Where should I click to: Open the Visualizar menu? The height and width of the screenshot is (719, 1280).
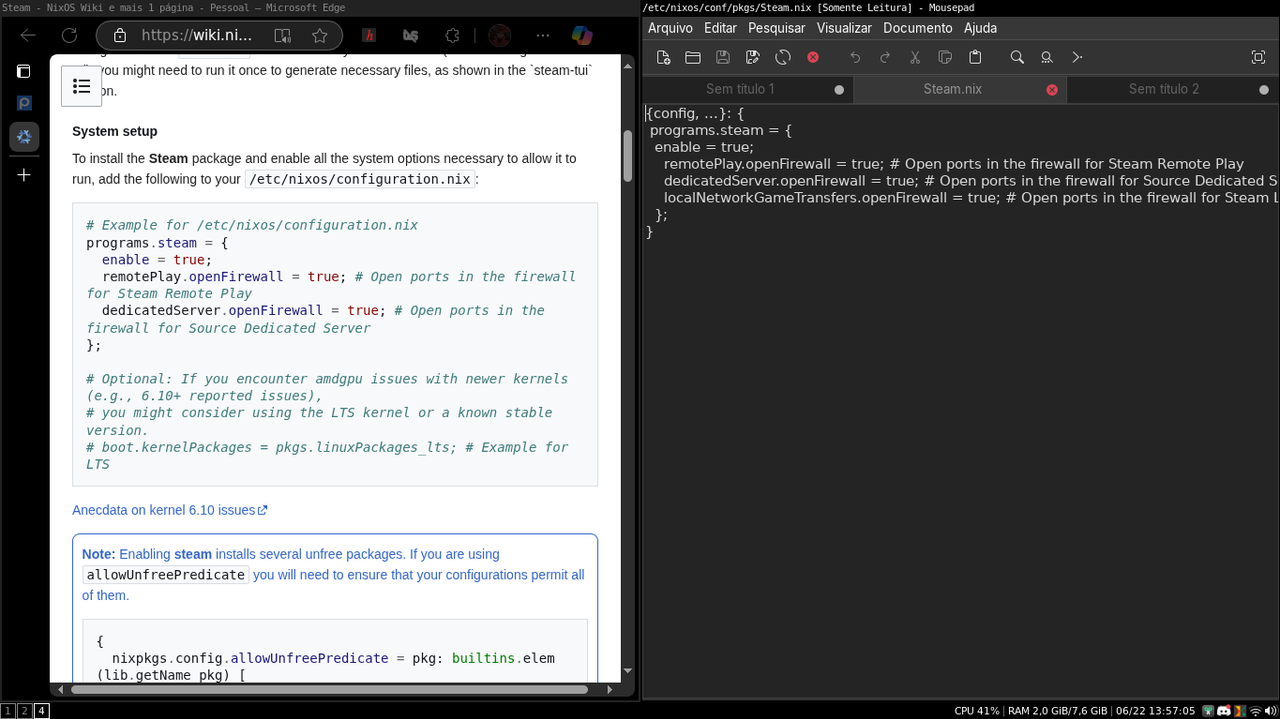point(844,28)
